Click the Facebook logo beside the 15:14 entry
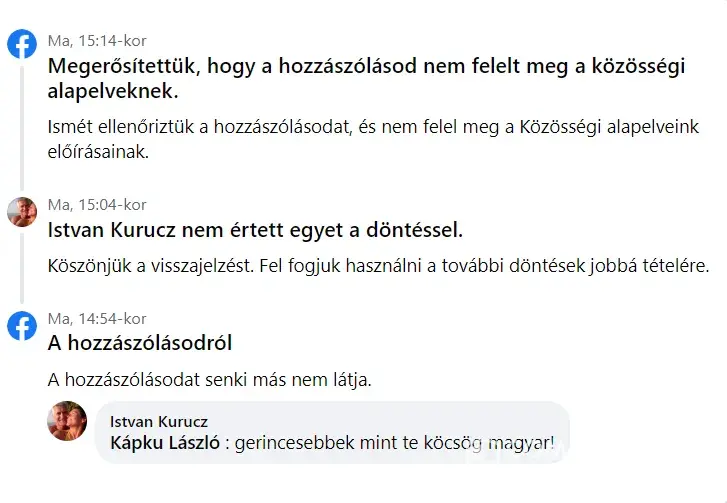Viewport: 727px width, 503px height. click(x=22, y=44)
